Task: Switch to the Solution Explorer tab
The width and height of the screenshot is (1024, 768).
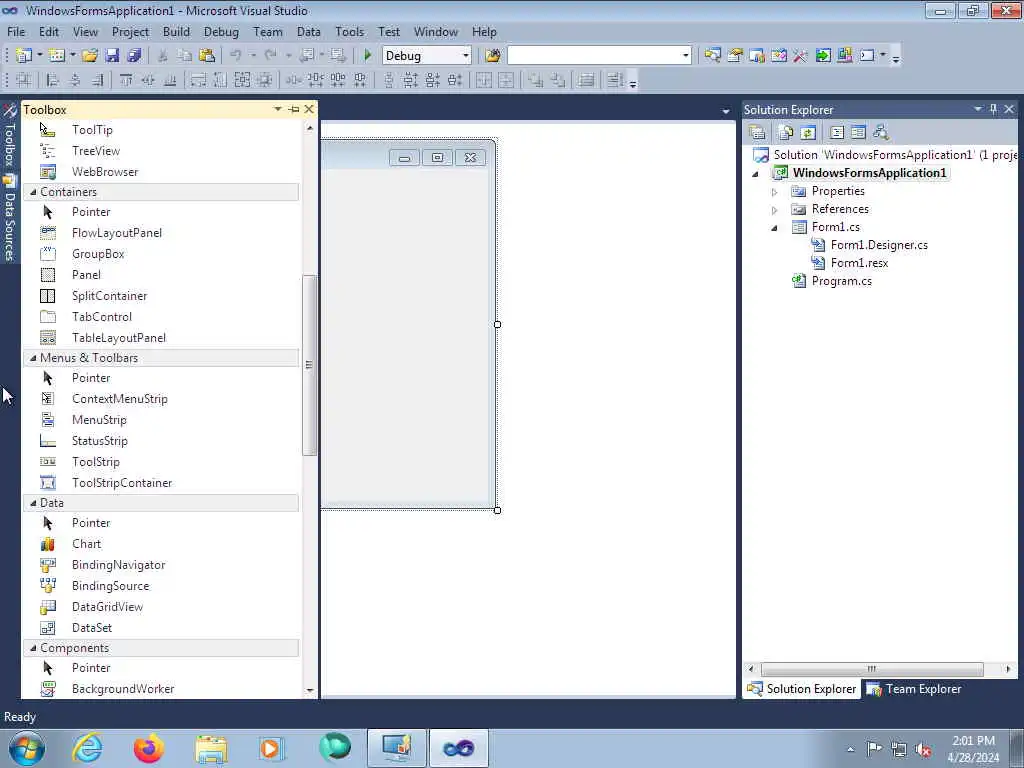Action: click(x=802, y=689)
